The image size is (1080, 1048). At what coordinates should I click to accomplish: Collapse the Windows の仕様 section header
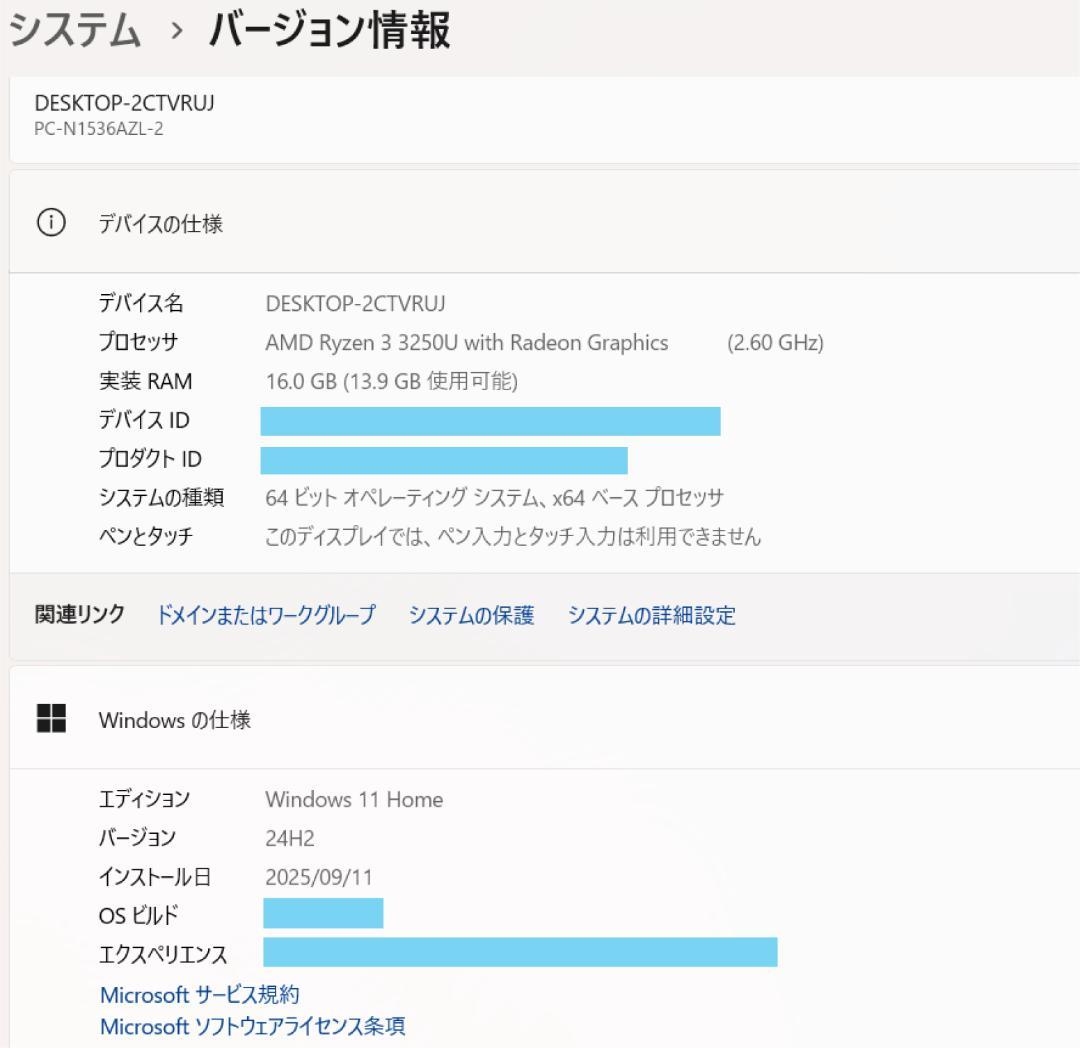click(x=544, y=718)
